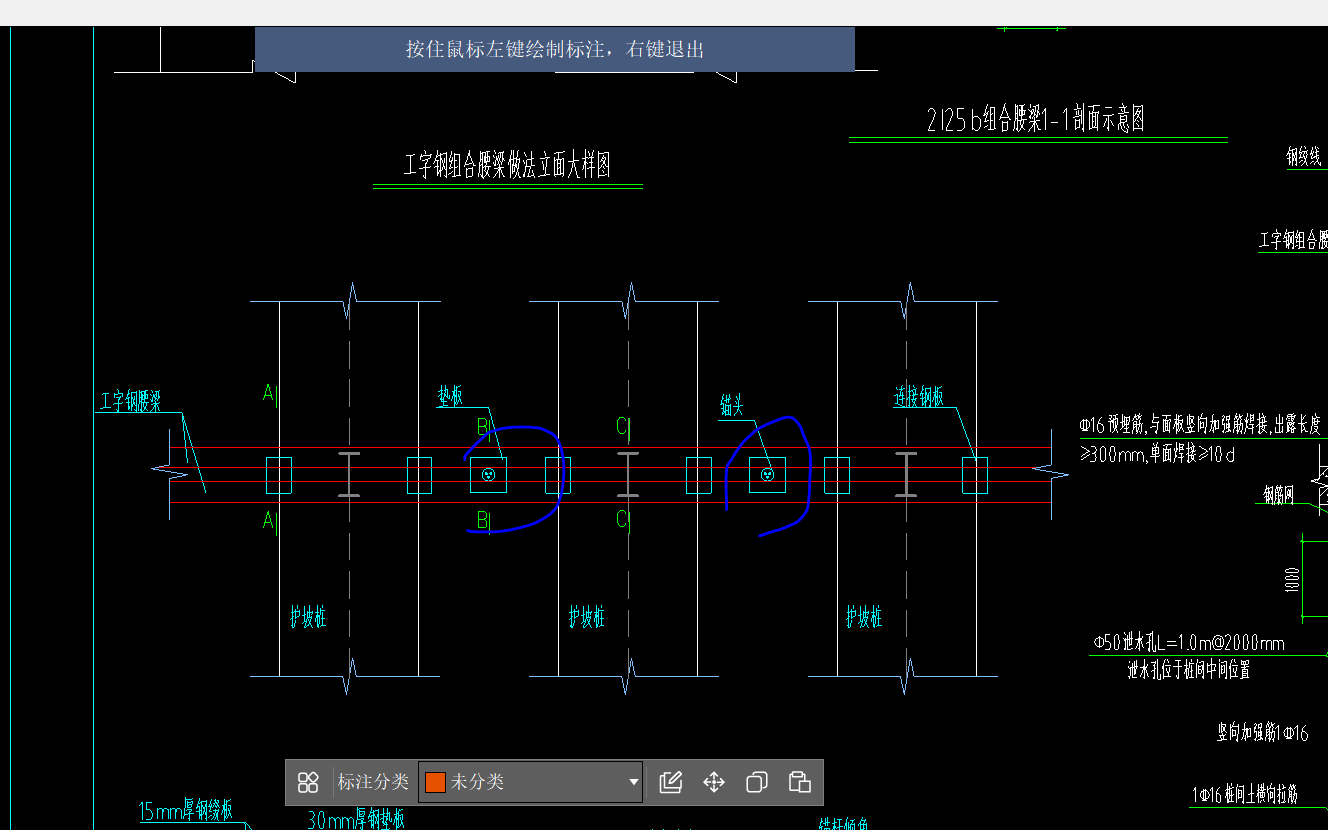
Task: Click the 连接钢板 label
Action: pyautogui.click(x=919, y=397)
